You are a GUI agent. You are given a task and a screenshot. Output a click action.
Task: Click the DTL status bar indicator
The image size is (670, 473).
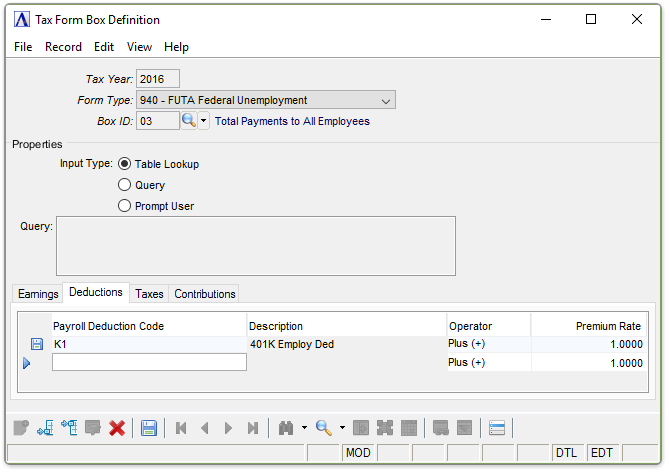(567, 453)
